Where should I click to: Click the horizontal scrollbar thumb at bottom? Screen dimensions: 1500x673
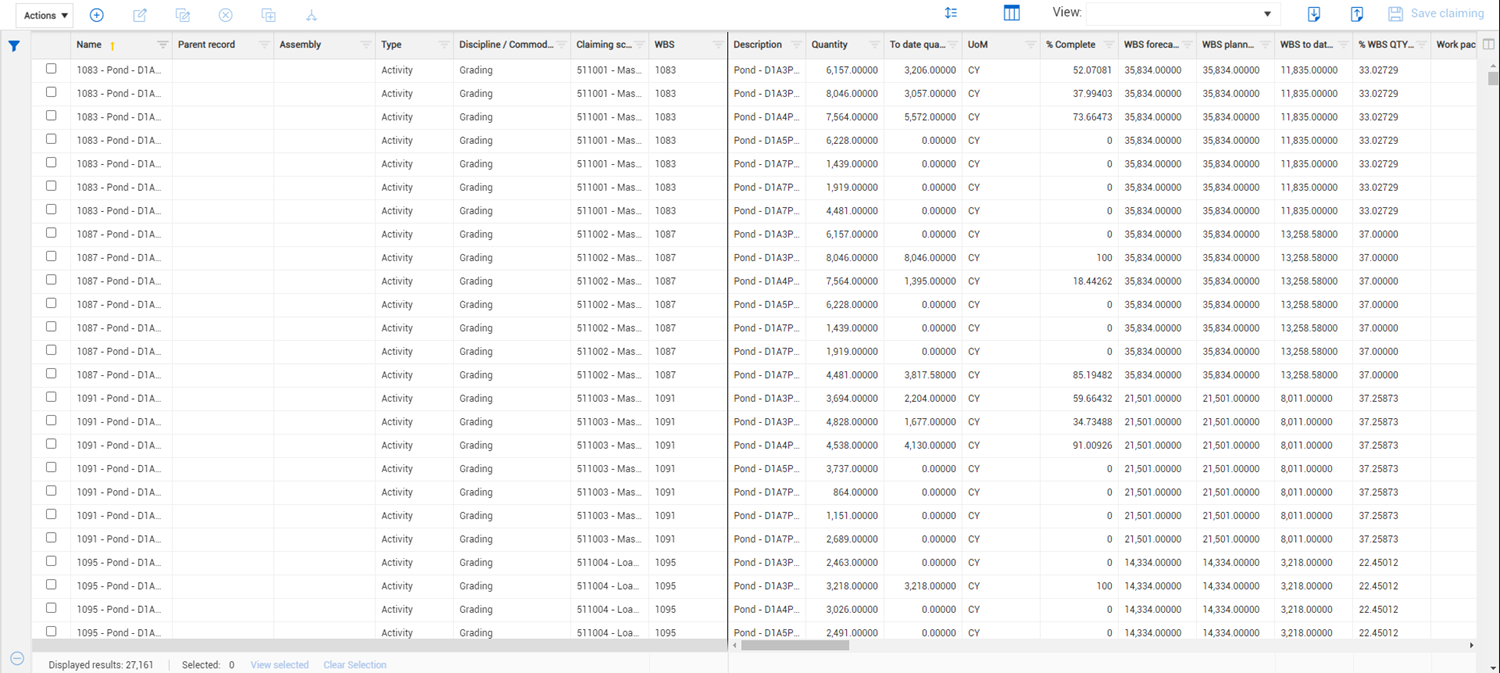coord(795,646)
